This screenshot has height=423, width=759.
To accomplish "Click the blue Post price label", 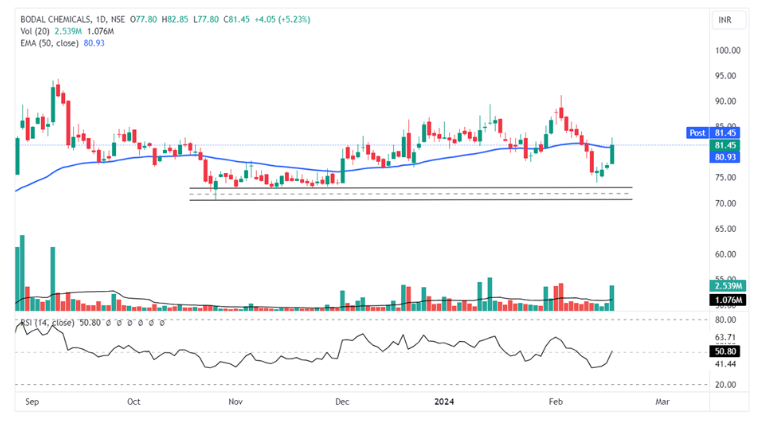I will coord(697,132).
